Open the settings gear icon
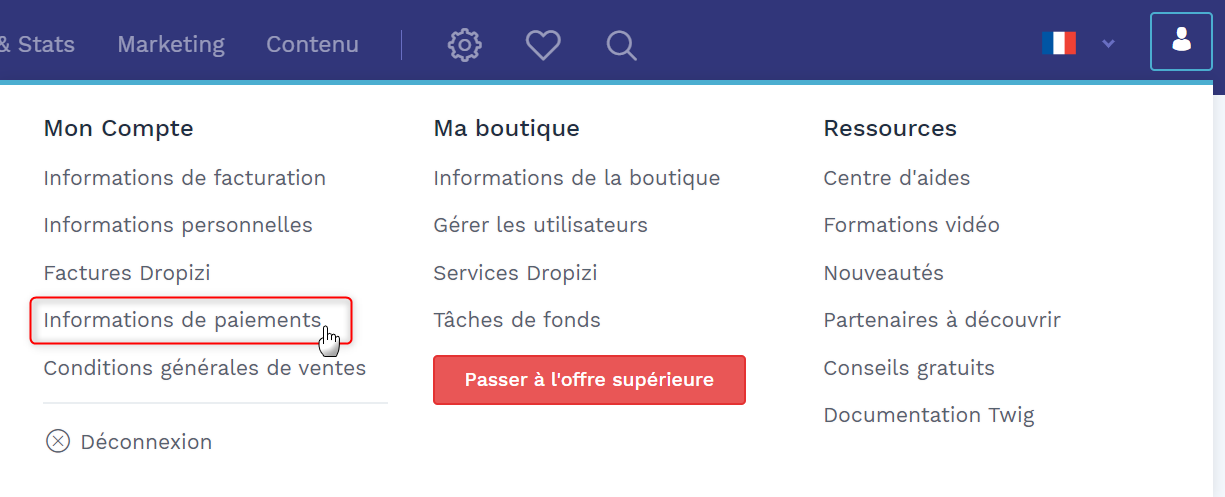The width and height of the screenshot is (1225, 497). point(465,45)
